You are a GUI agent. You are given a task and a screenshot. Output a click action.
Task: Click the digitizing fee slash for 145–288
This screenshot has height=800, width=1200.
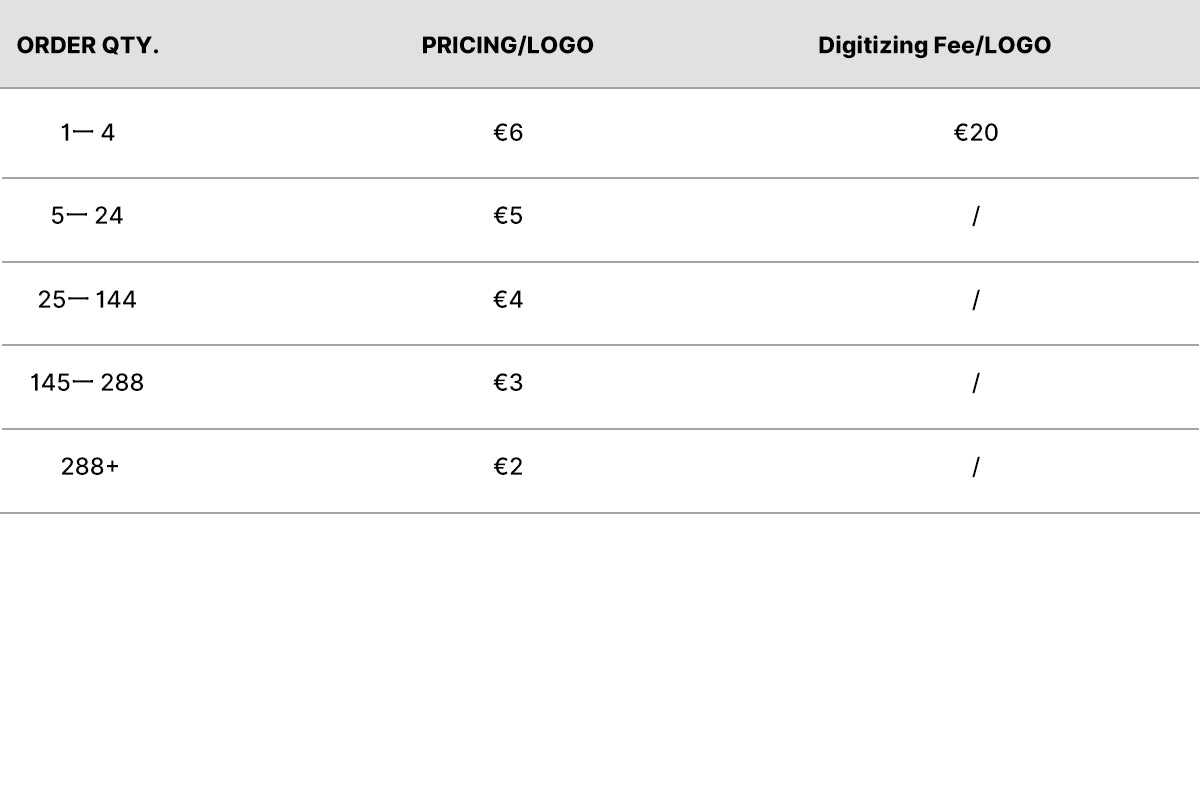click(x=975, y=383)
